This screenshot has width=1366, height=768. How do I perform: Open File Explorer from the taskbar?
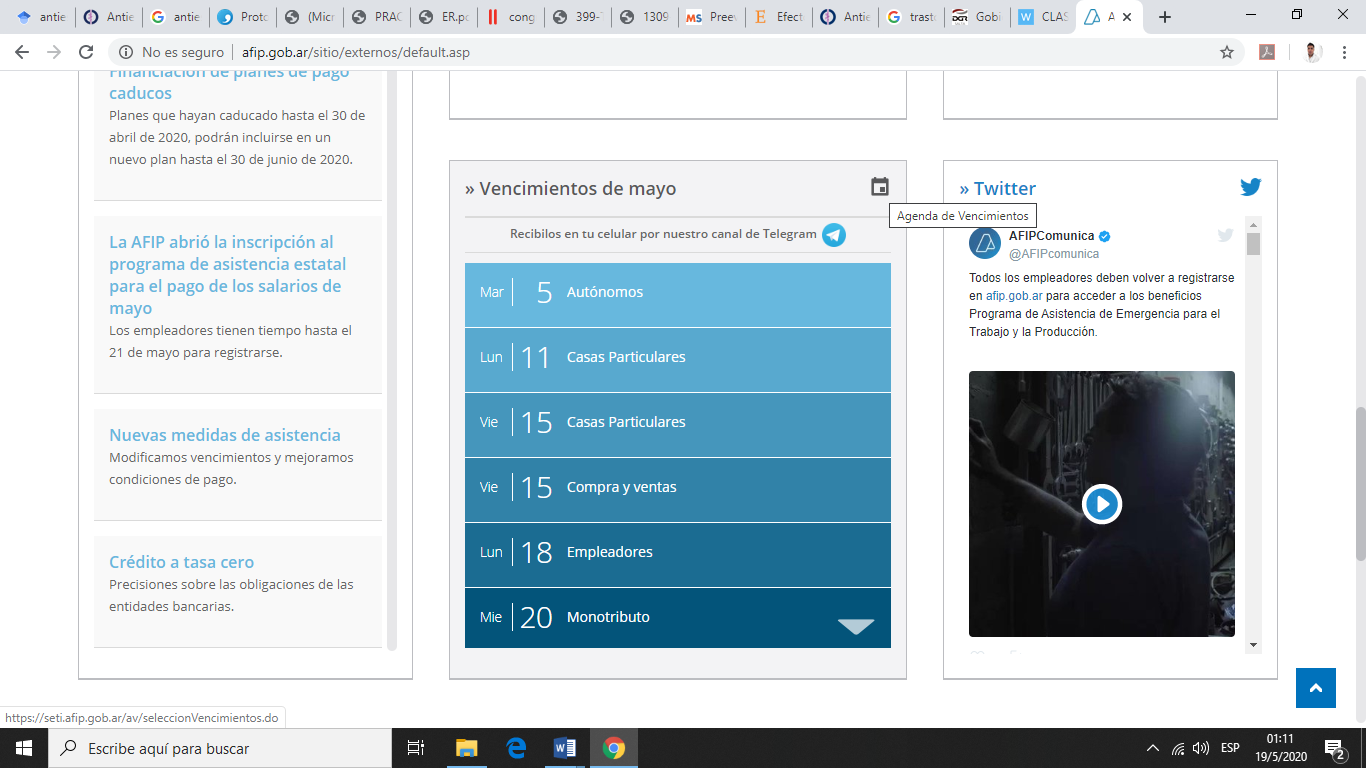click(x=467, y=748)
